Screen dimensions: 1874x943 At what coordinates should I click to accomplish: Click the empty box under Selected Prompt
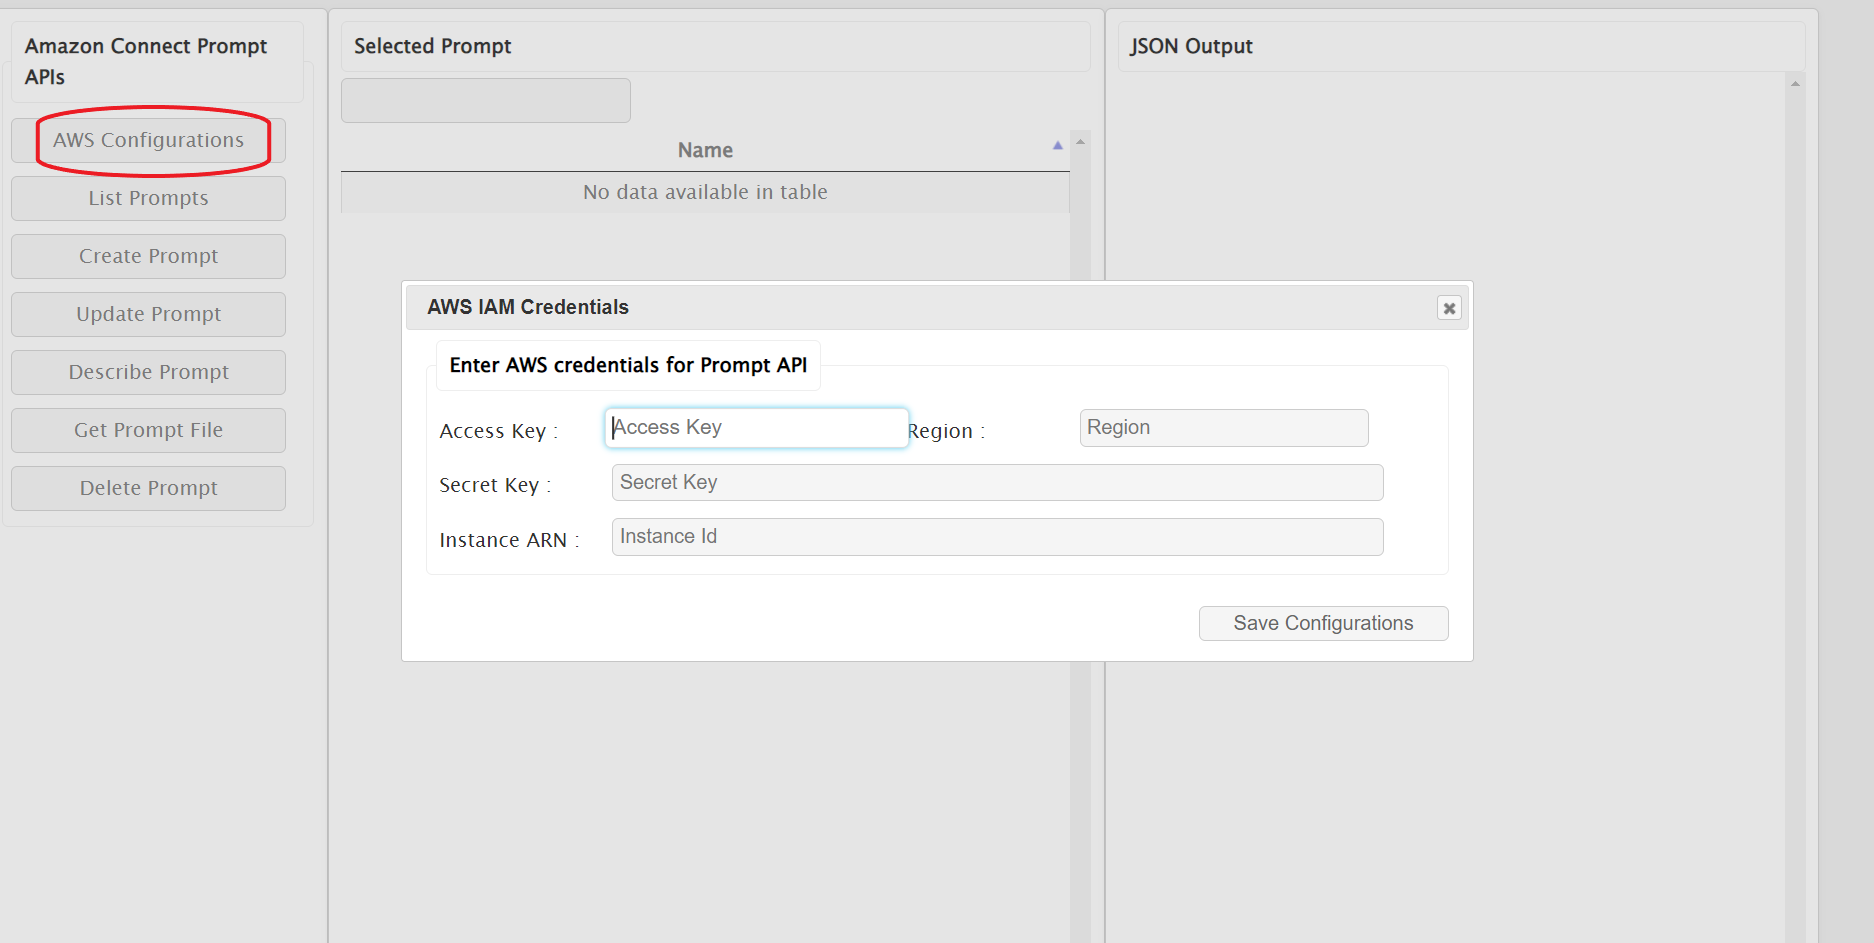click(486, 100)
